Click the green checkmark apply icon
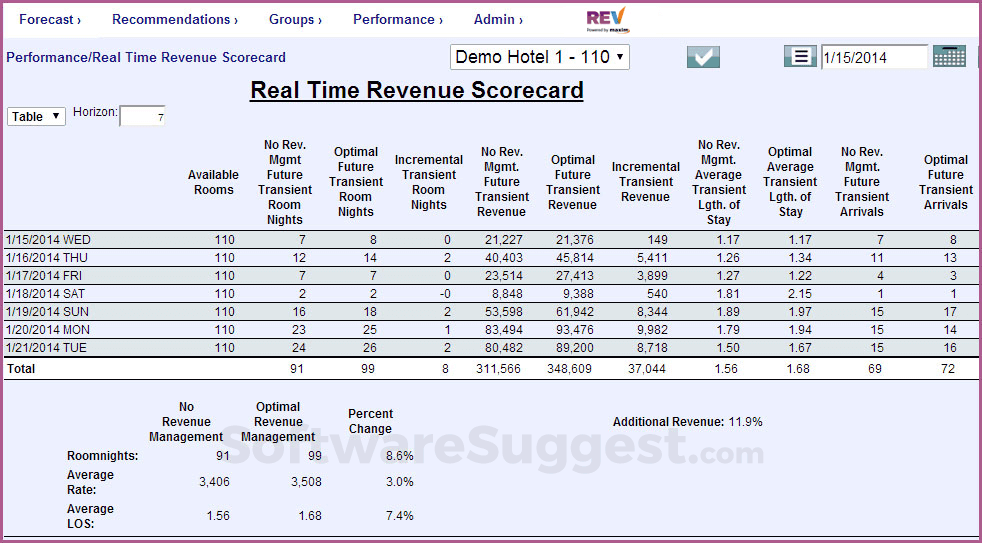The height and width of the screenshot is (543, 982). (703, 57)
